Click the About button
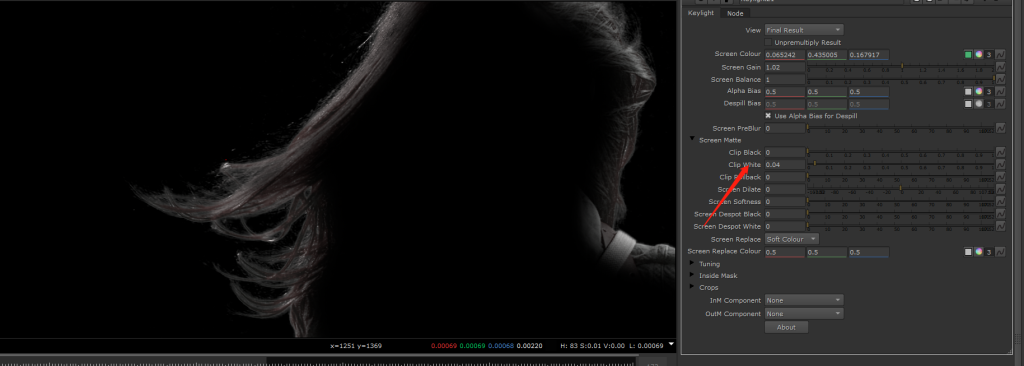Image resolution: width=1024 pixels, height=366 pixels. (786, 327)
